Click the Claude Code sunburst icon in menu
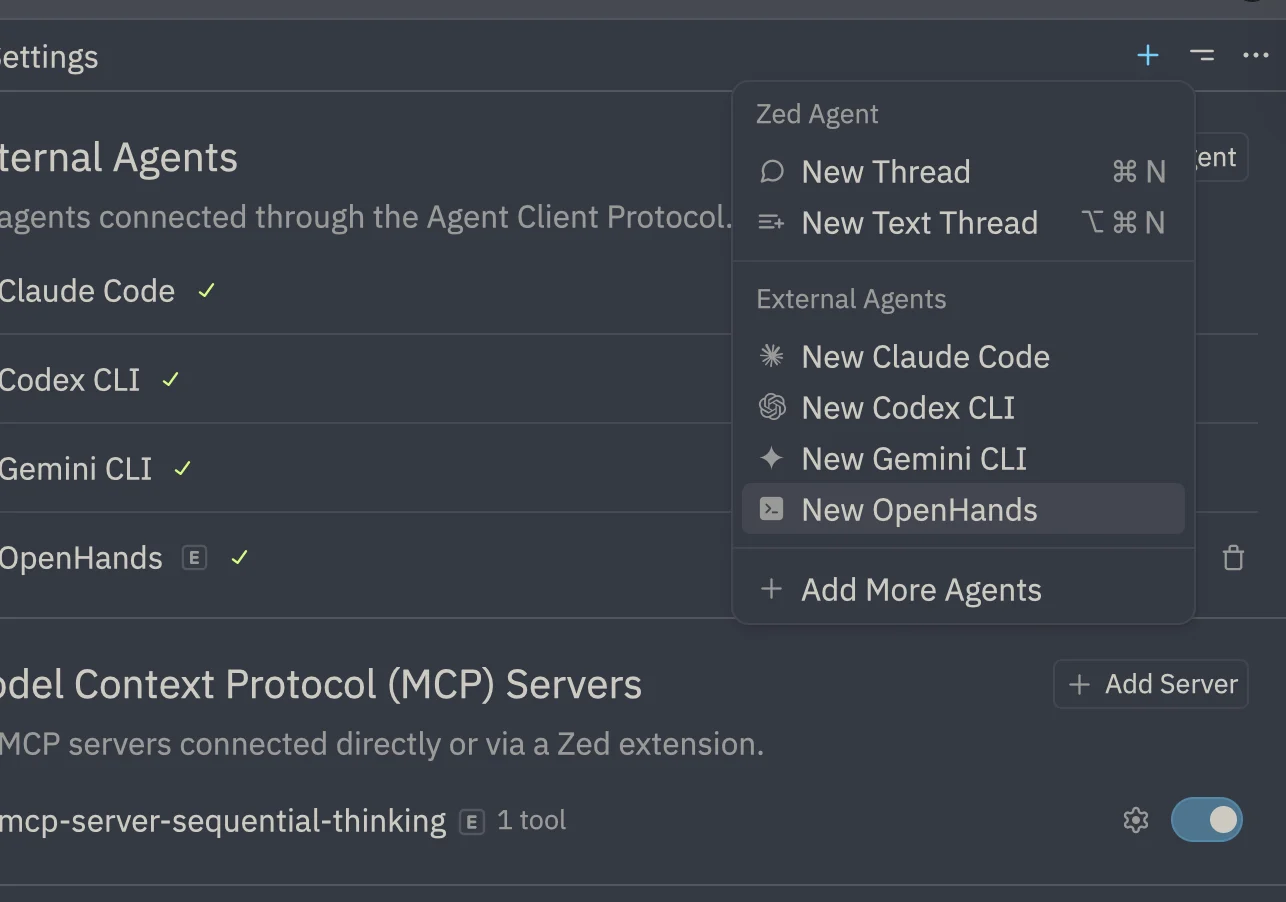1286x902 pixels. pos(771,356)
